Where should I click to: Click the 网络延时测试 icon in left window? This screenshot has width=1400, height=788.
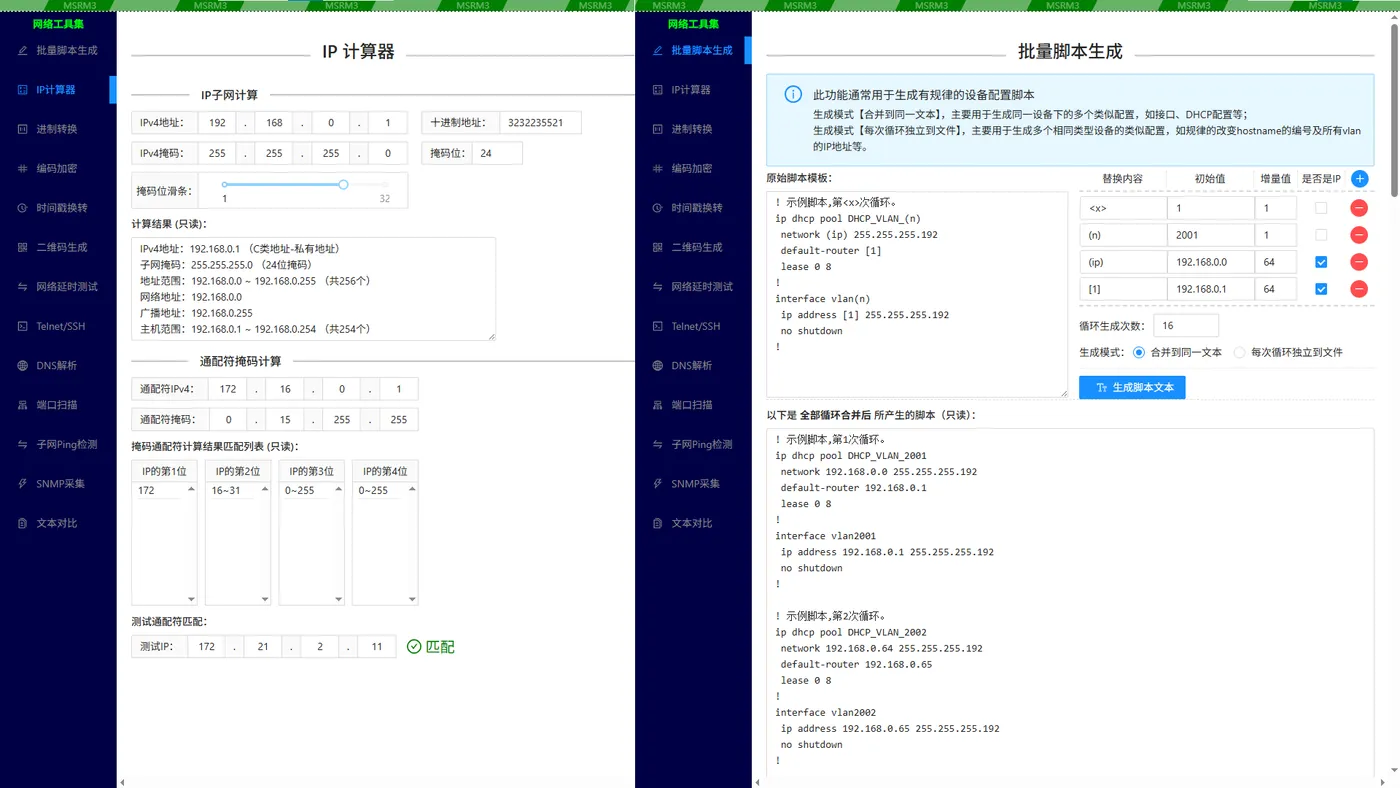click(22, 287)
